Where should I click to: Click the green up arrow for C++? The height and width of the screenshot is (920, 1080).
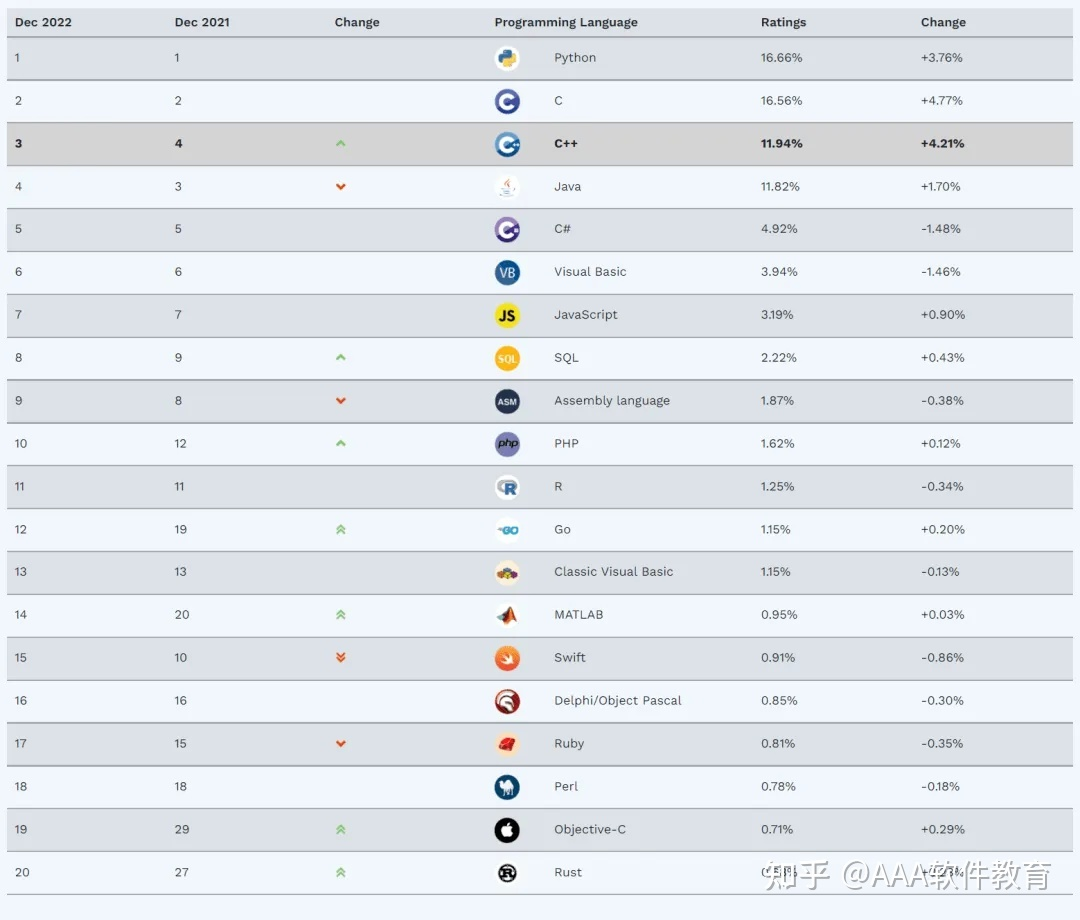341,144
